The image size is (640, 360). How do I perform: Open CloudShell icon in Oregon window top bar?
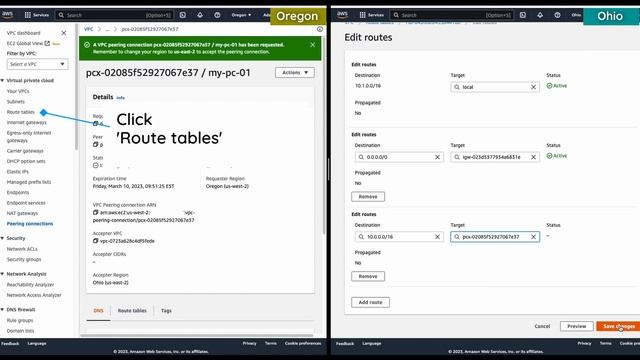[x=183, y=15]
